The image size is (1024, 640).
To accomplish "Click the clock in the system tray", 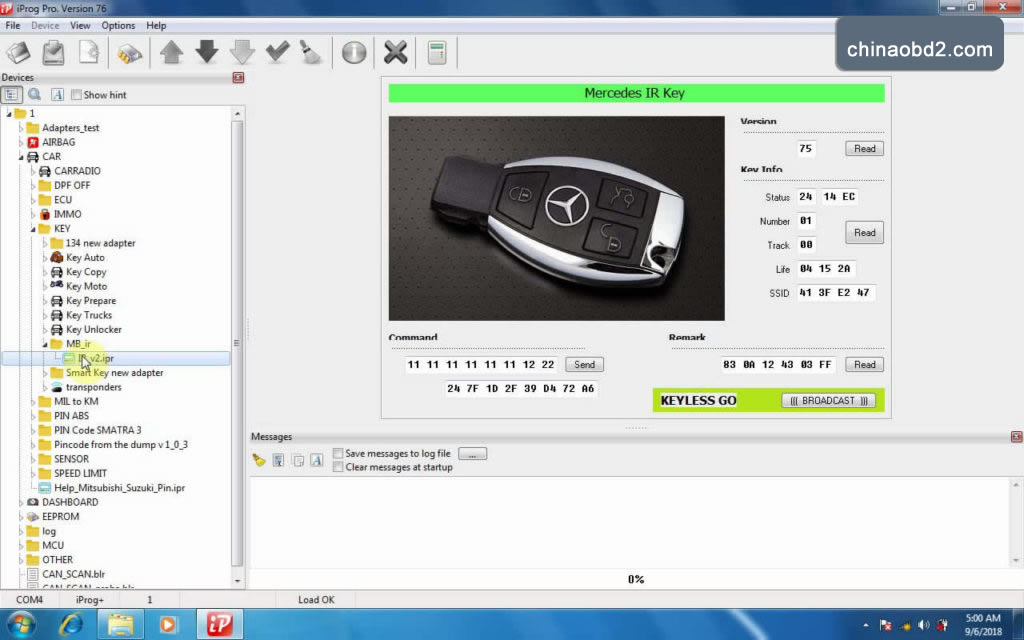I will click(983, 625).
